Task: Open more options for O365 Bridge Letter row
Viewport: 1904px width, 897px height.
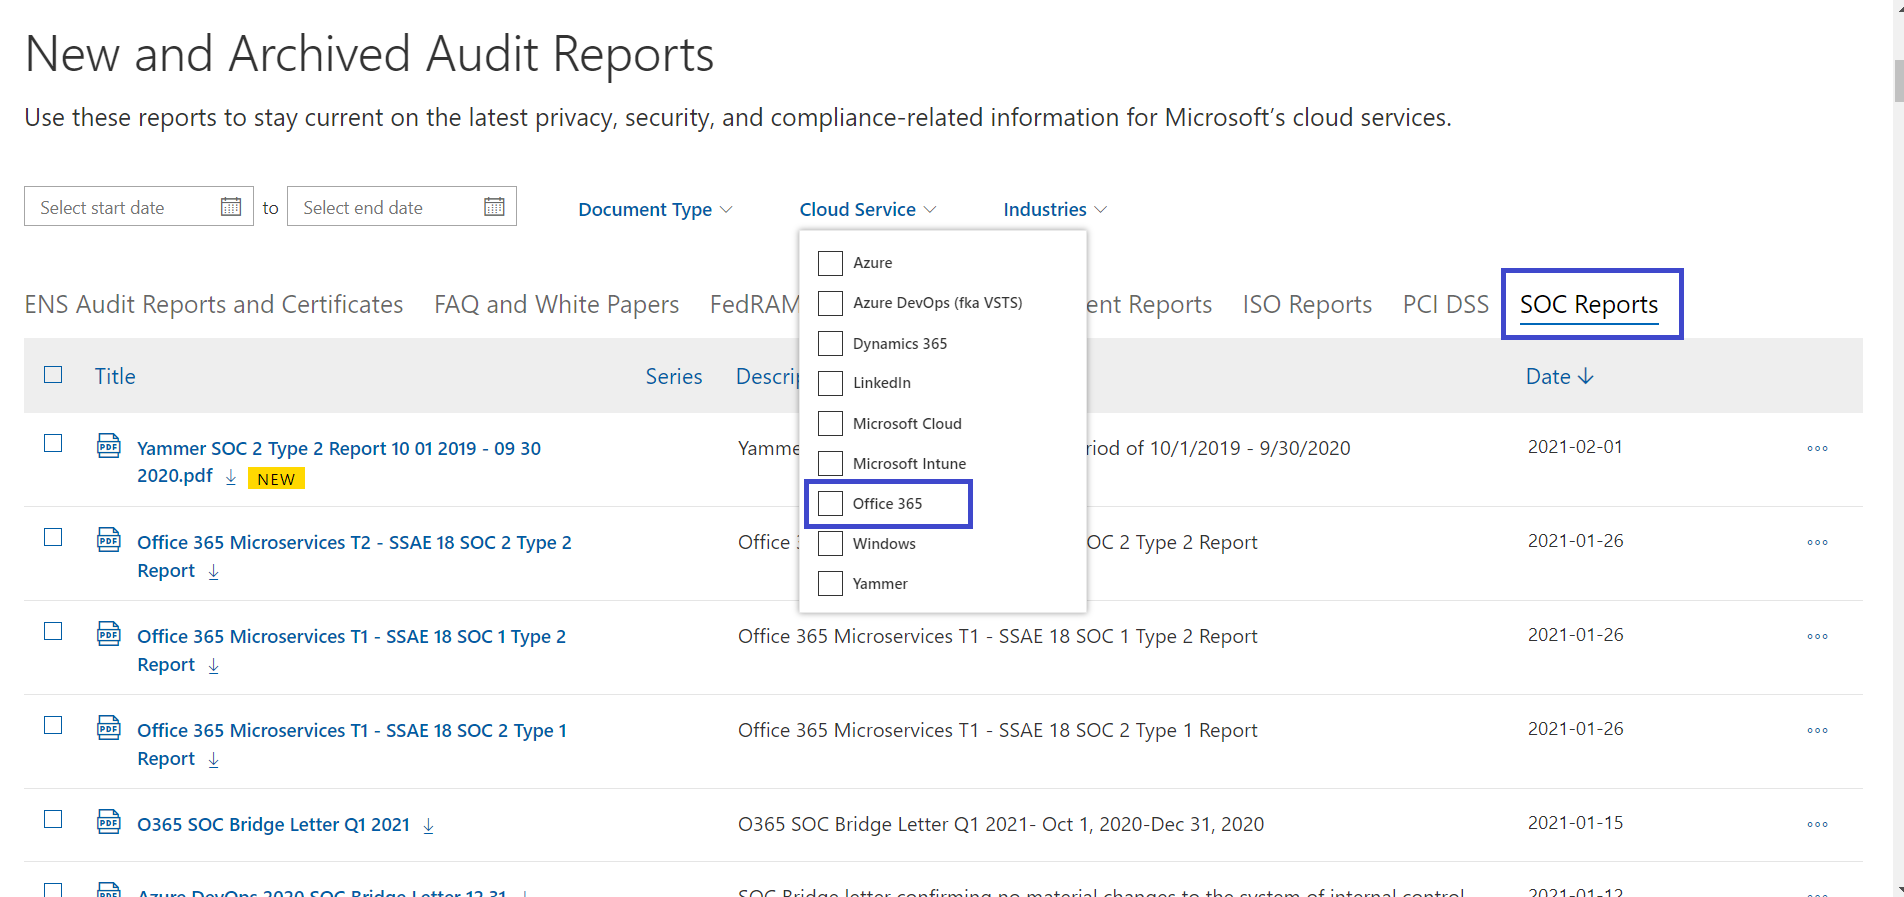Action: (x=1817, y=825)
